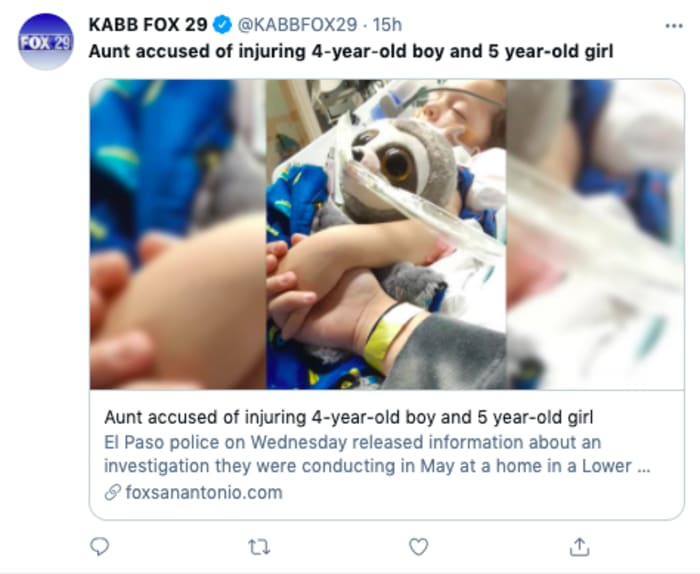Click the blue verified badge
The width and height of the screenshot is (700, 574).
point(222,25)
